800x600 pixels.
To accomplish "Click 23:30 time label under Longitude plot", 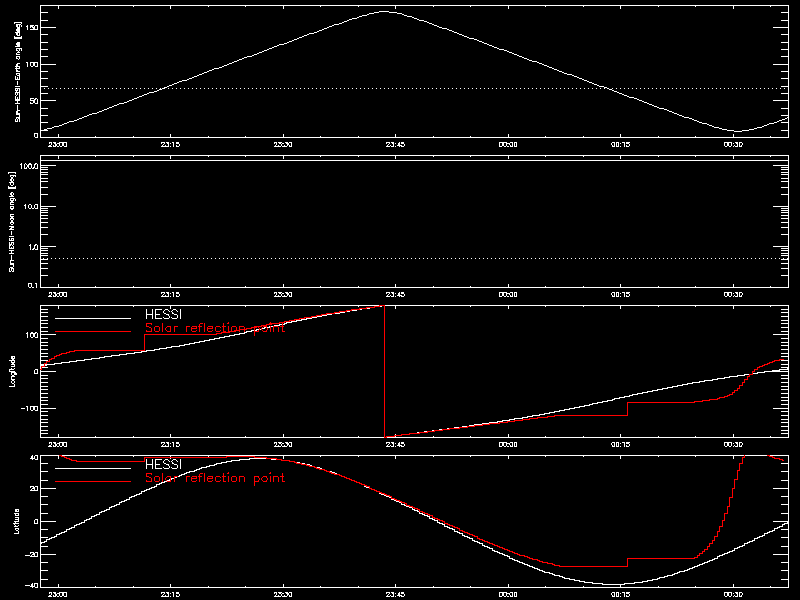I will 283,445.
